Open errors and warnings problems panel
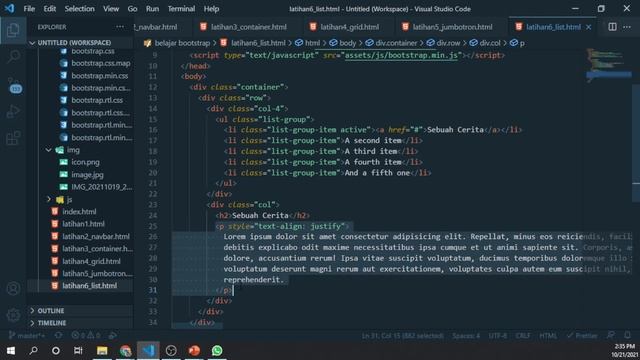Image resolution: width=640 pixels, height=360 pixels. [86, 336]
